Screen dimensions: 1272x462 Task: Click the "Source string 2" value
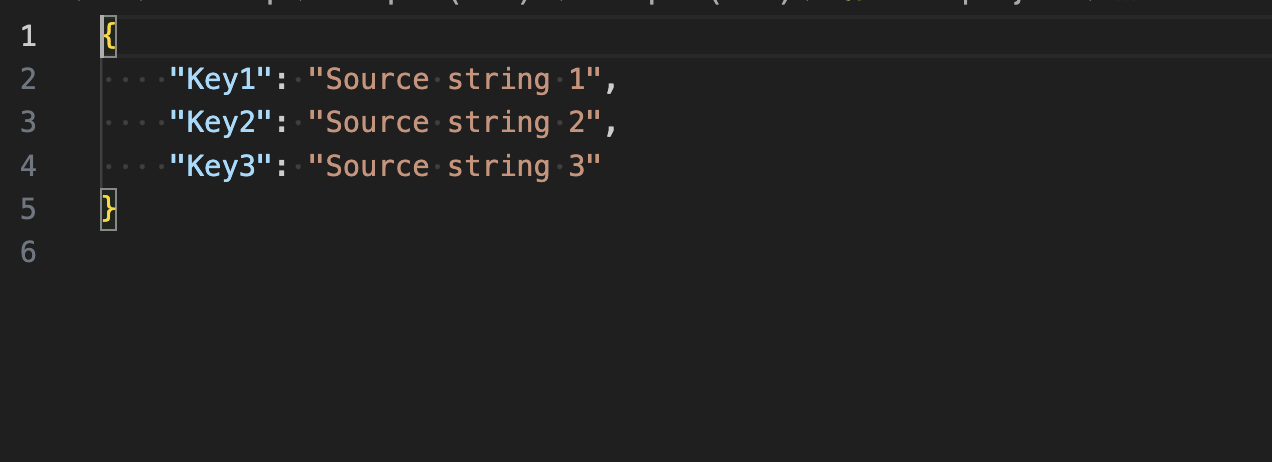(454, 122)
